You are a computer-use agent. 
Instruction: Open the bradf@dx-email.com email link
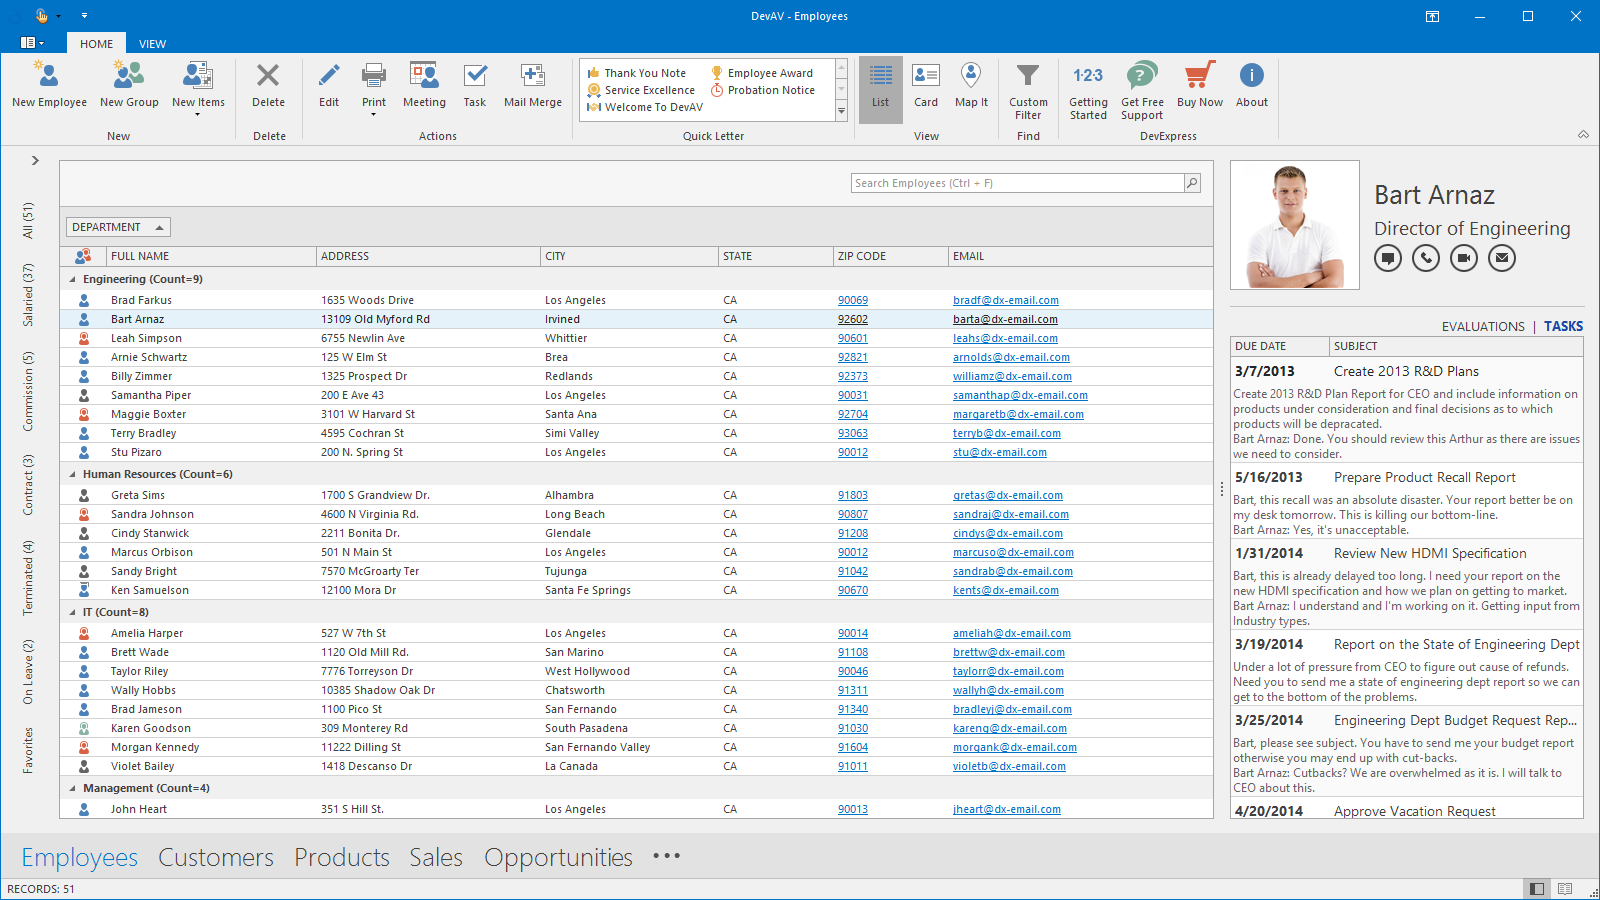point(1006,300)
